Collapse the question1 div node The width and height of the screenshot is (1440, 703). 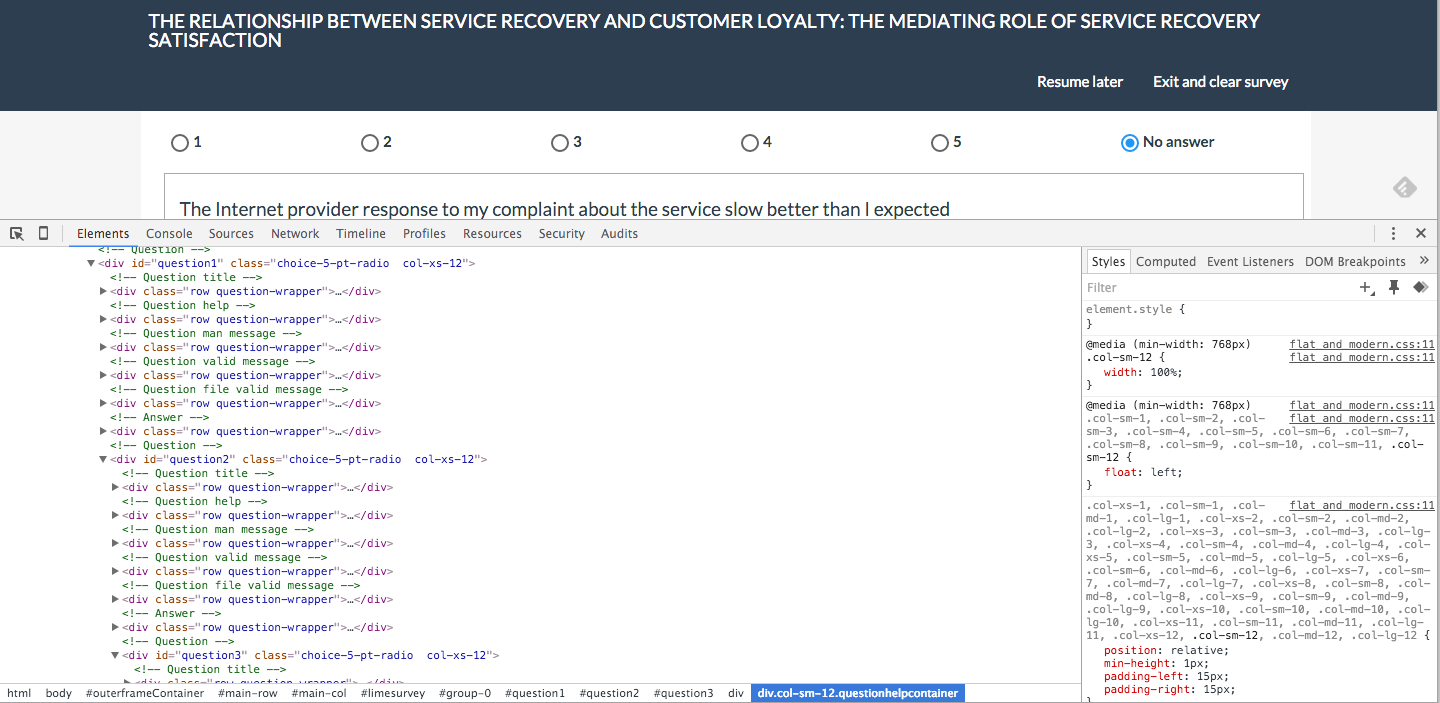tap(91, 264)
